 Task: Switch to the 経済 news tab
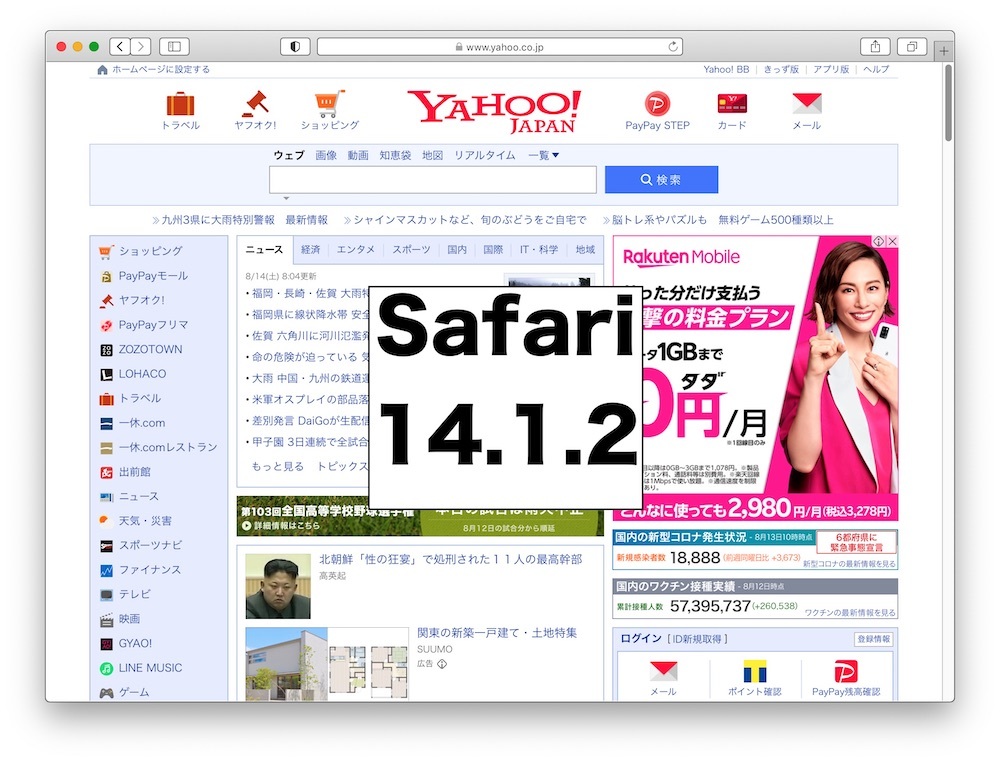click(311, 249)
